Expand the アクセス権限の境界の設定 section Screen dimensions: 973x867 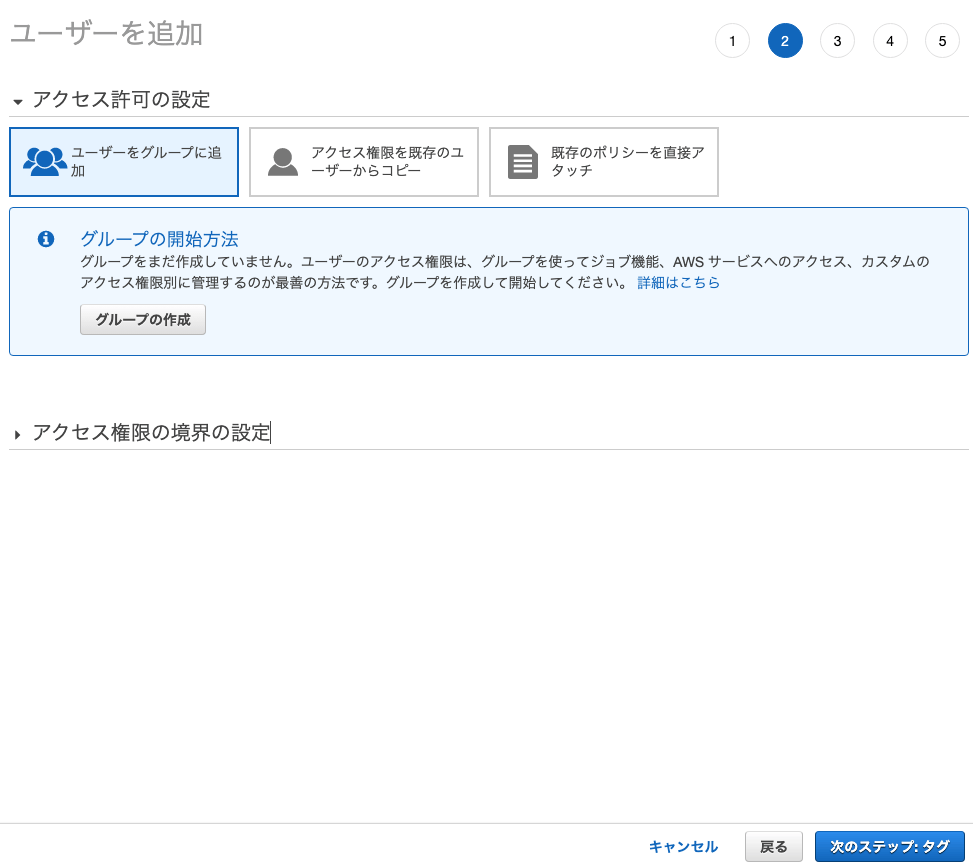pyautogui.click(x=150, y=434)
